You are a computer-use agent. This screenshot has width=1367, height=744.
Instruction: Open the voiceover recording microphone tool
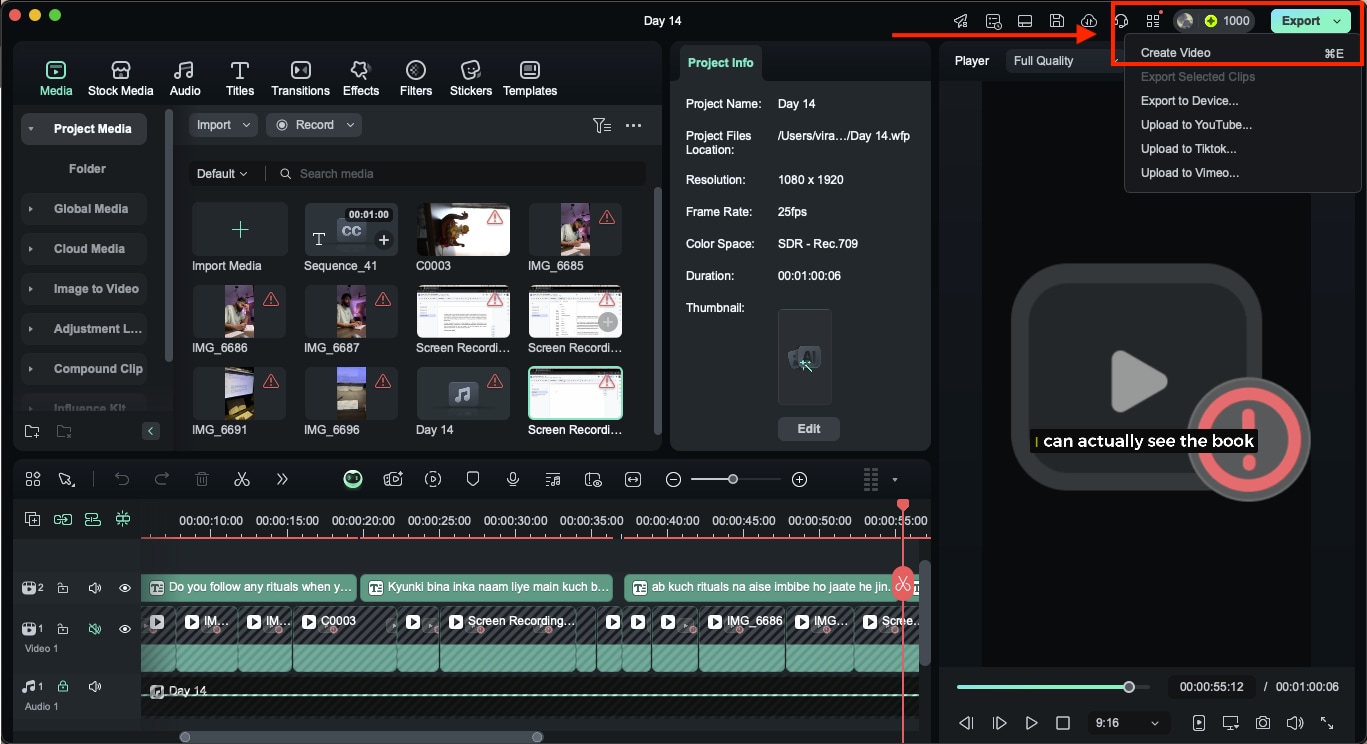(513, 479)
